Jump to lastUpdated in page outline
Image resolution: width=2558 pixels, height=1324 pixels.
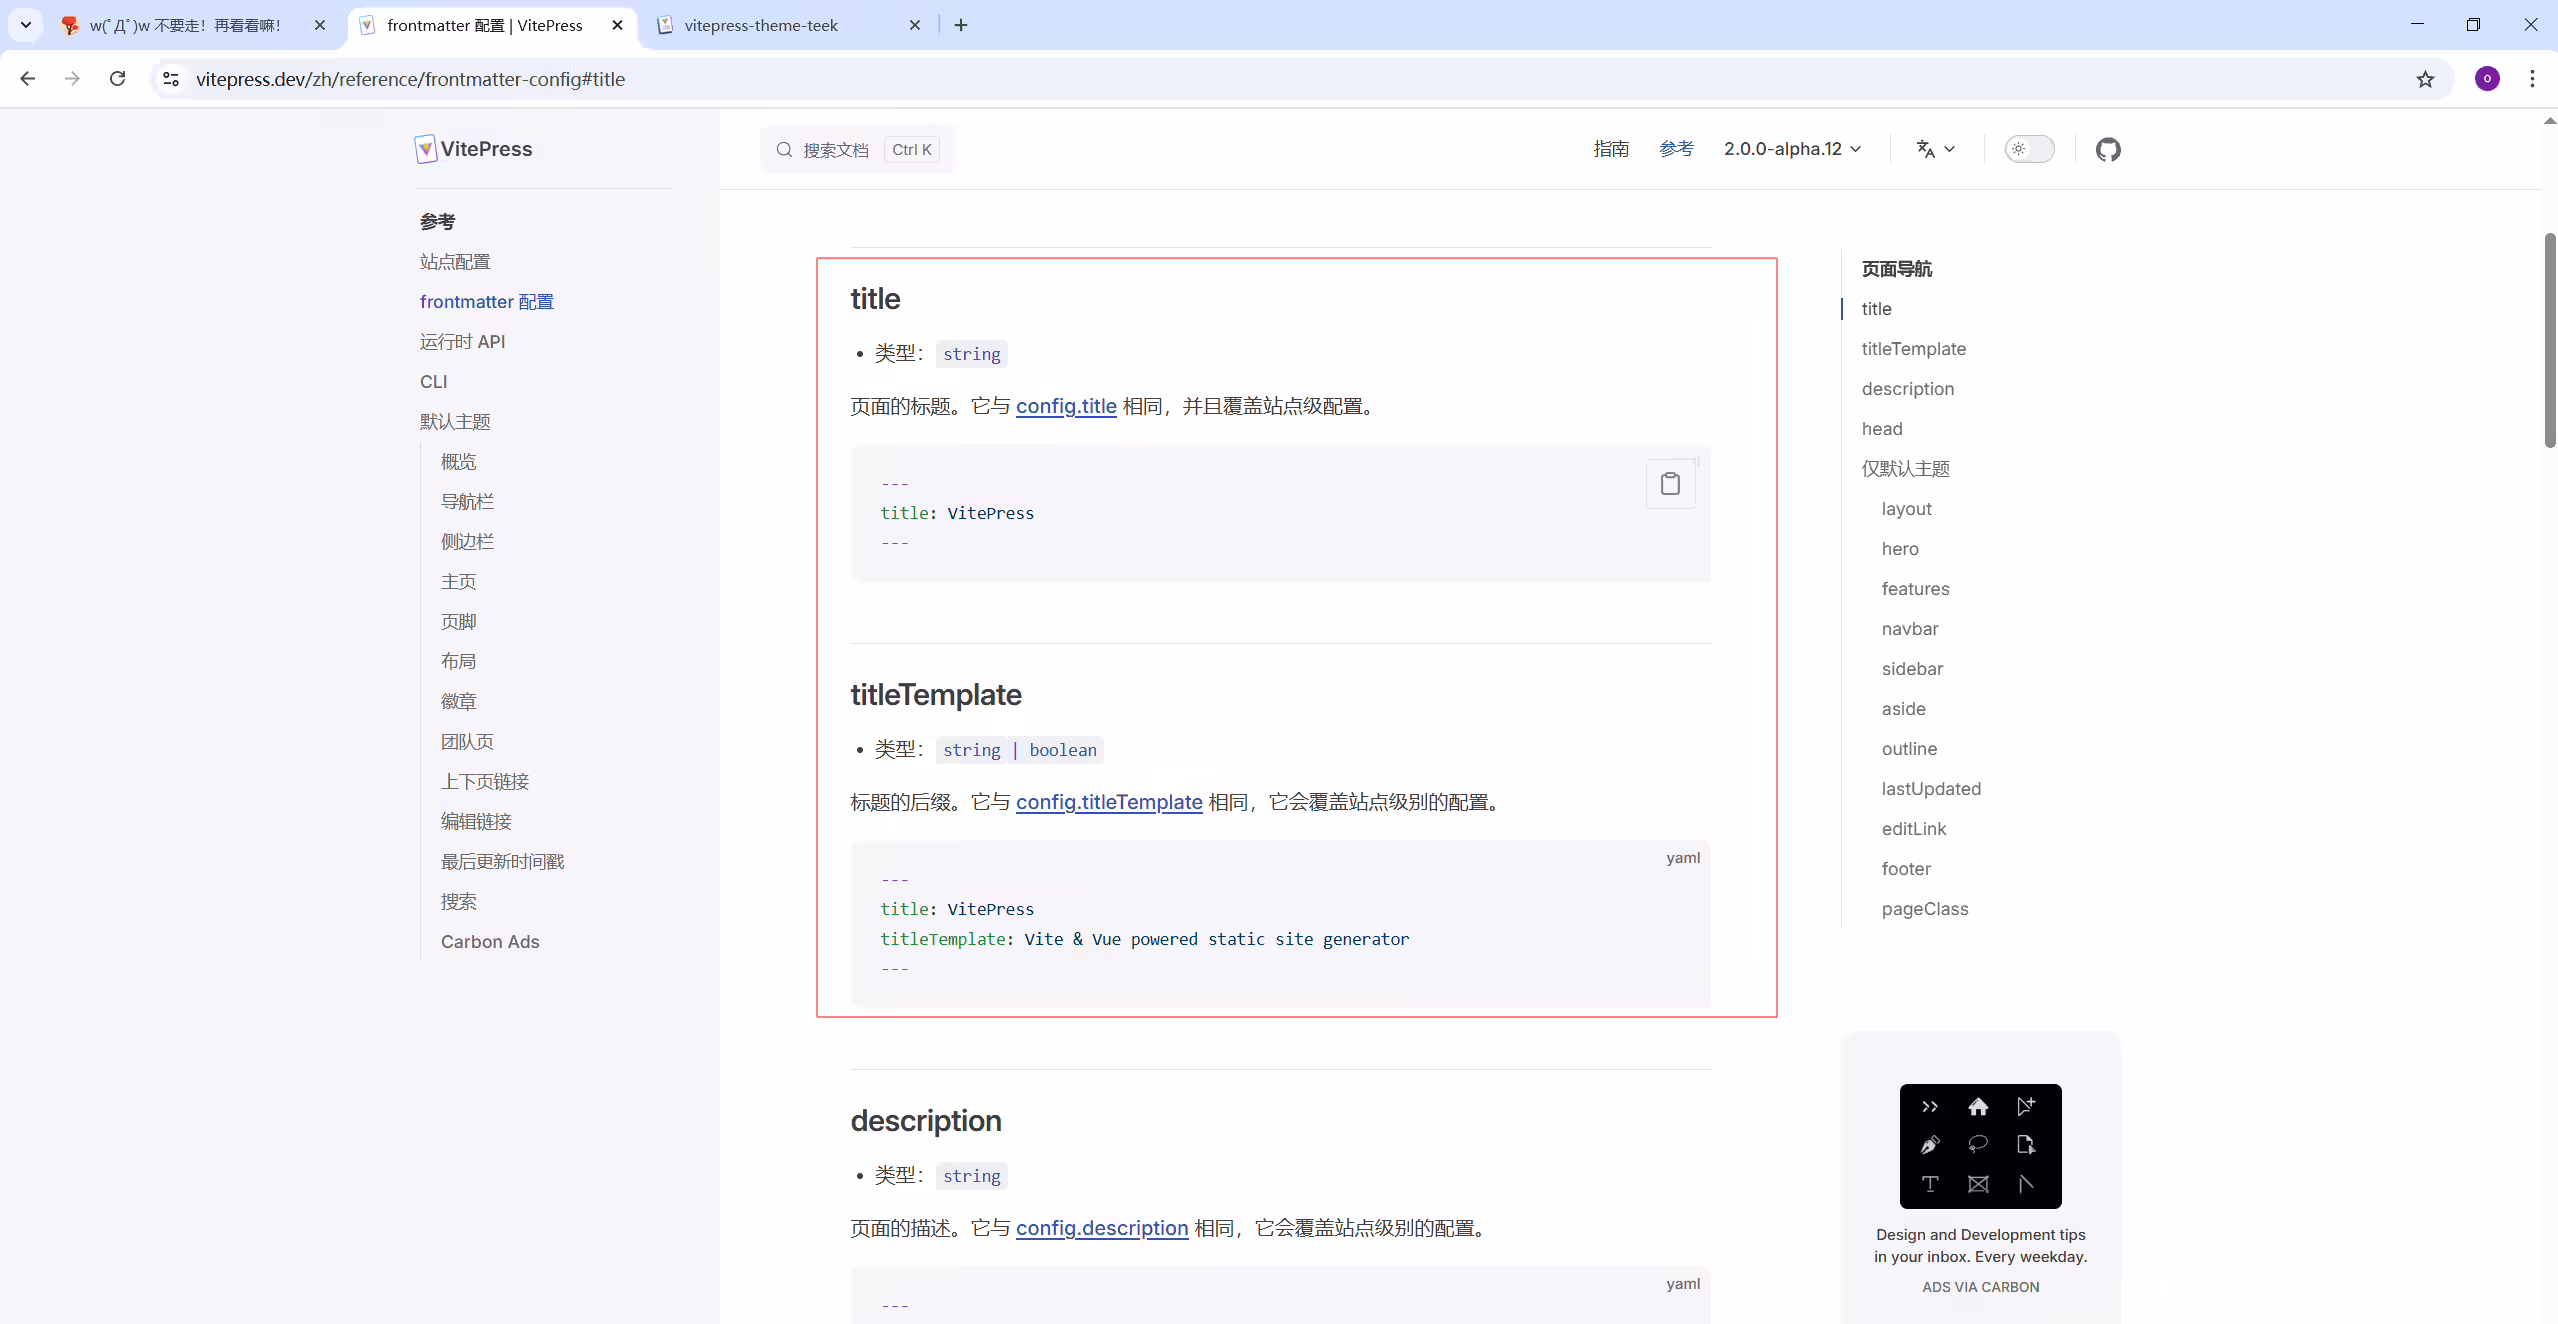[x=1931, y=789]
